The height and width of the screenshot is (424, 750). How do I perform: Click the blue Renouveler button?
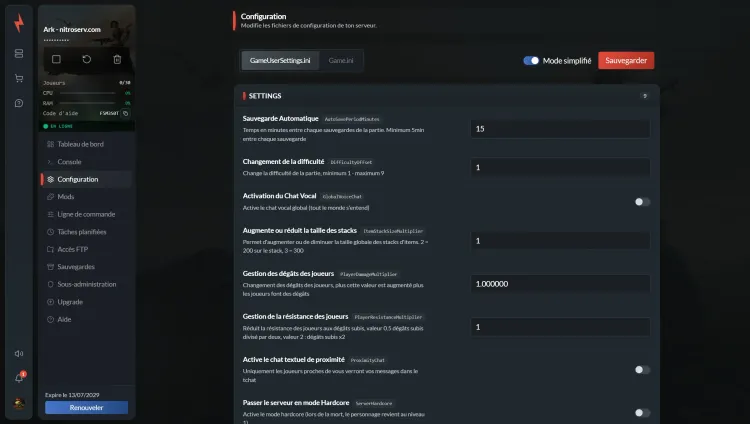(86, 408)
